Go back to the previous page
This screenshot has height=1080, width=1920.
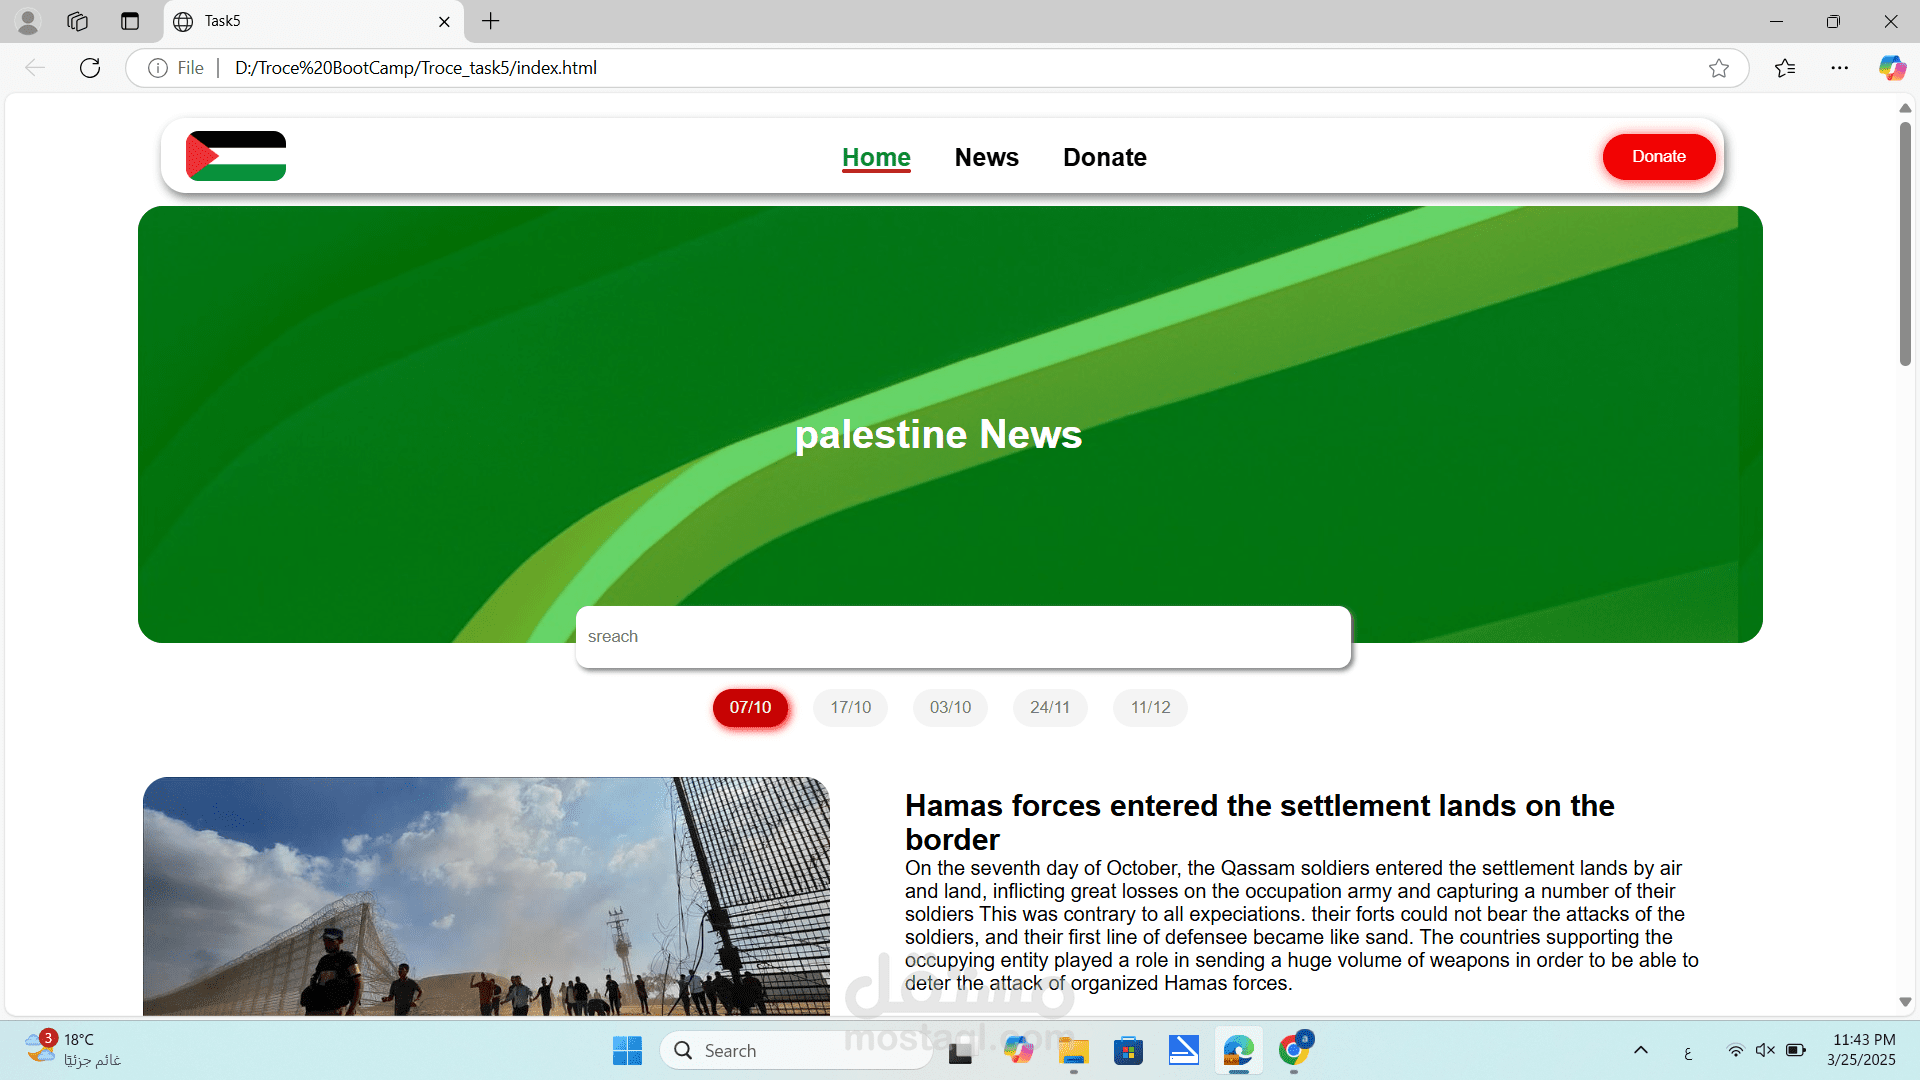[35, 68]
